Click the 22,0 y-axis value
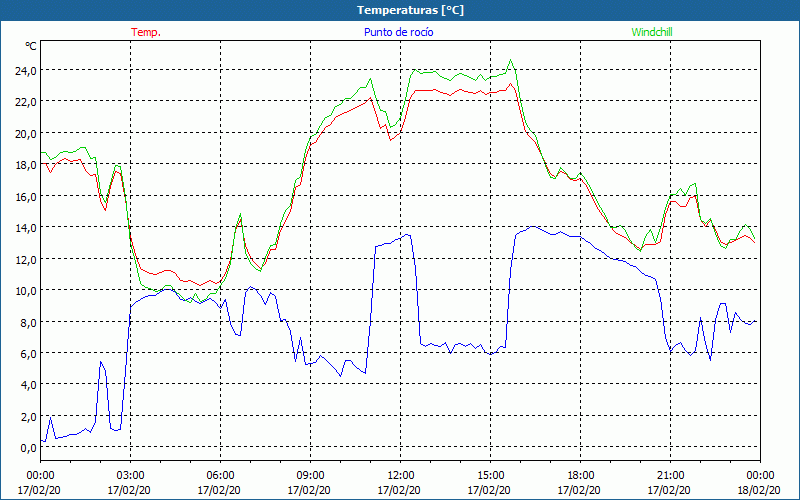800x500 pixels. (26, 102)
